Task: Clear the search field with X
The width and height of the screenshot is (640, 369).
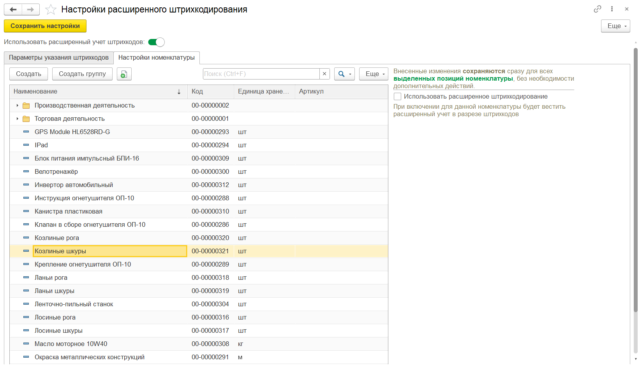Action: [324, 74]
